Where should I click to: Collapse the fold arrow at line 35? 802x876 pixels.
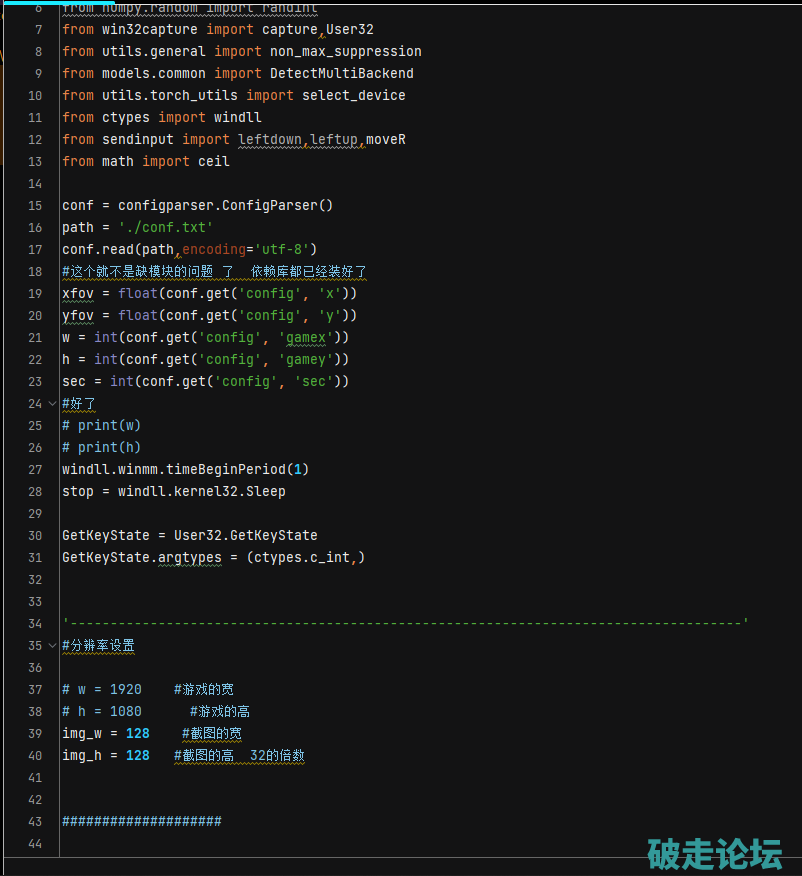(52, 645)
